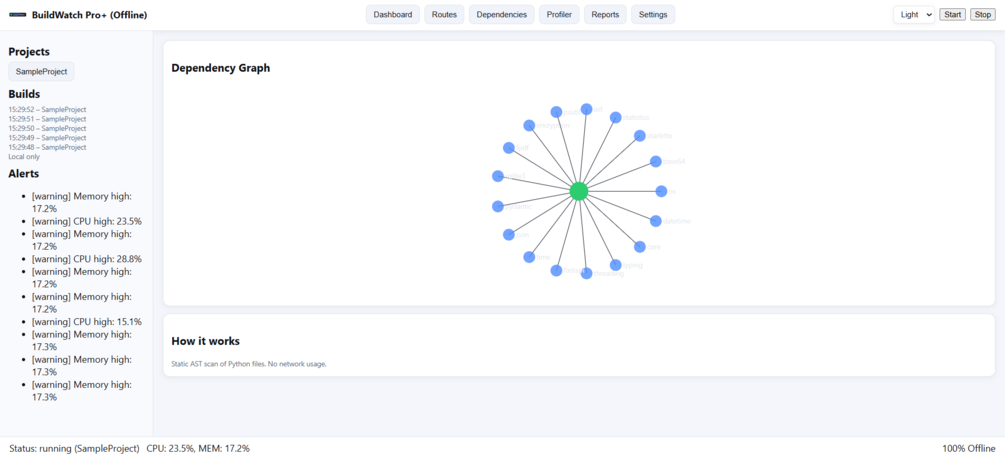
Task: Select the datetime node in graph
Action: tap(656, 221)
